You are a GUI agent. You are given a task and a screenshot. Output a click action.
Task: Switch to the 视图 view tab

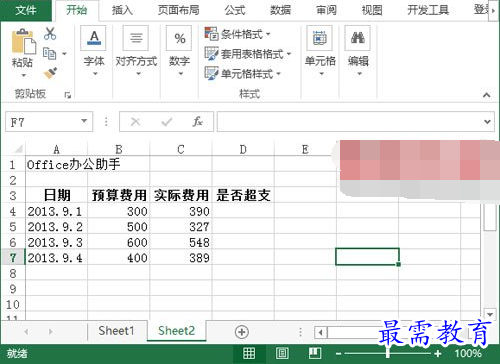[x=372, y=10]
